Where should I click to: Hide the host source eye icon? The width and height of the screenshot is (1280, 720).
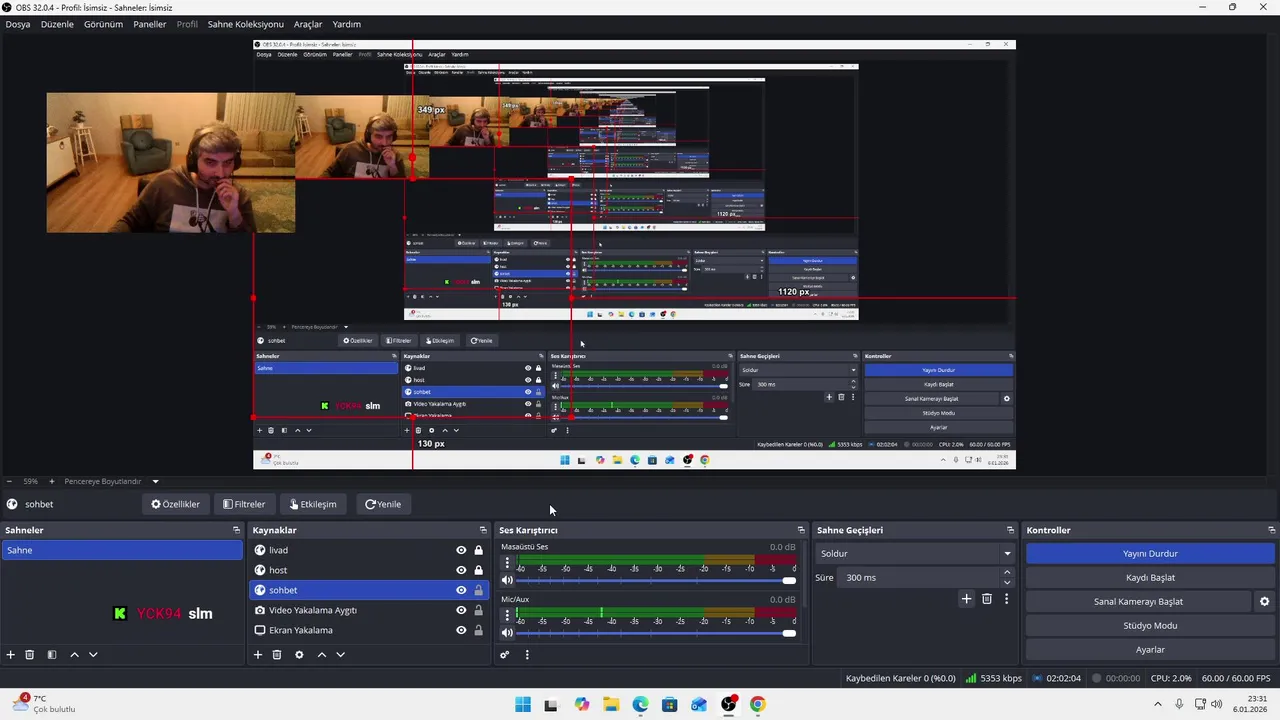461,570
